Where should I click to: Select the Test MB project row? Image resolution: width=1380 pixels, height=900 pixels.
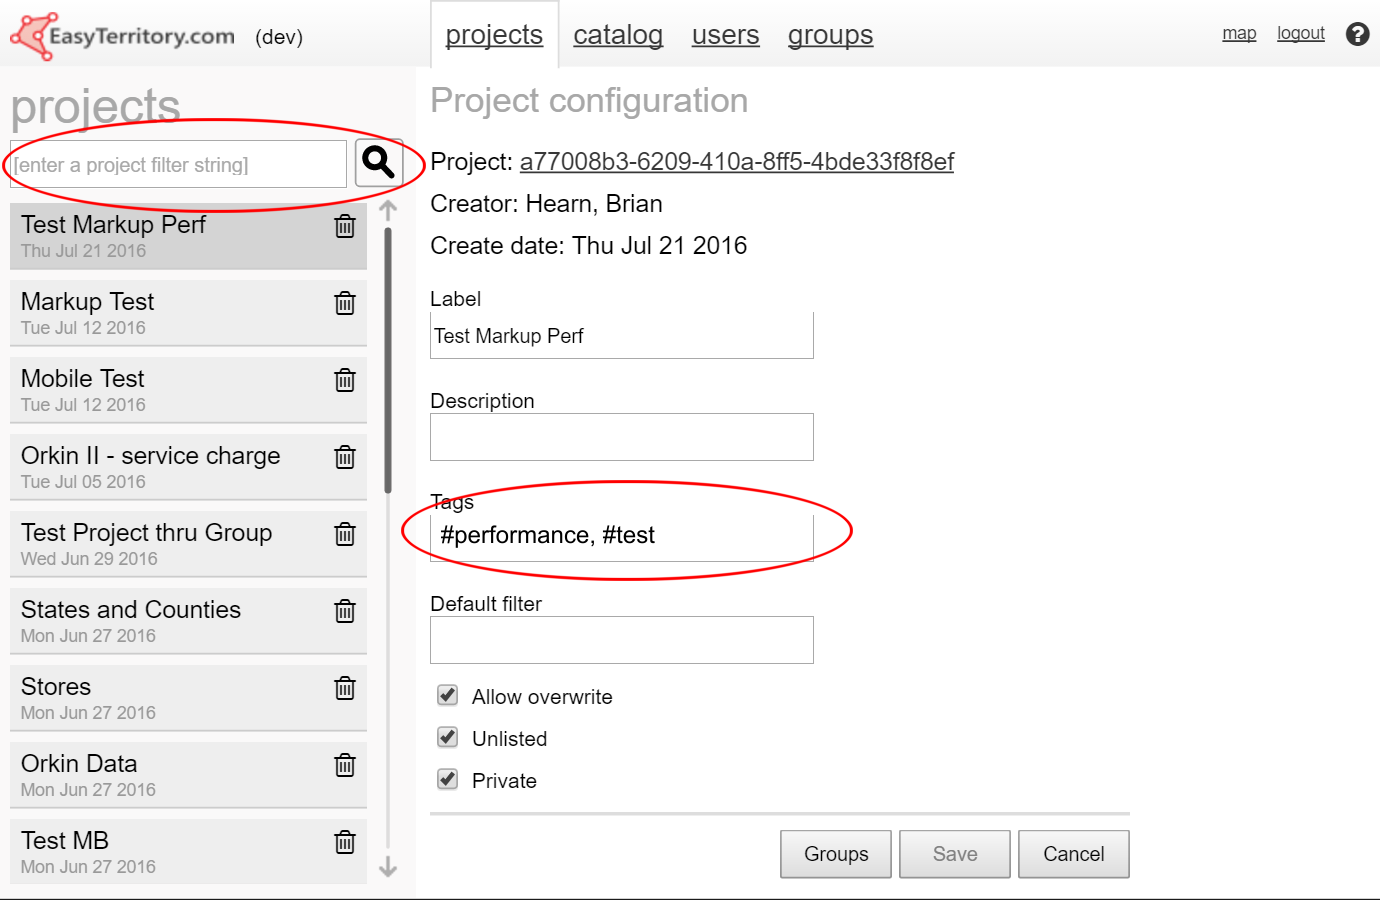click(x=188, y=852)
